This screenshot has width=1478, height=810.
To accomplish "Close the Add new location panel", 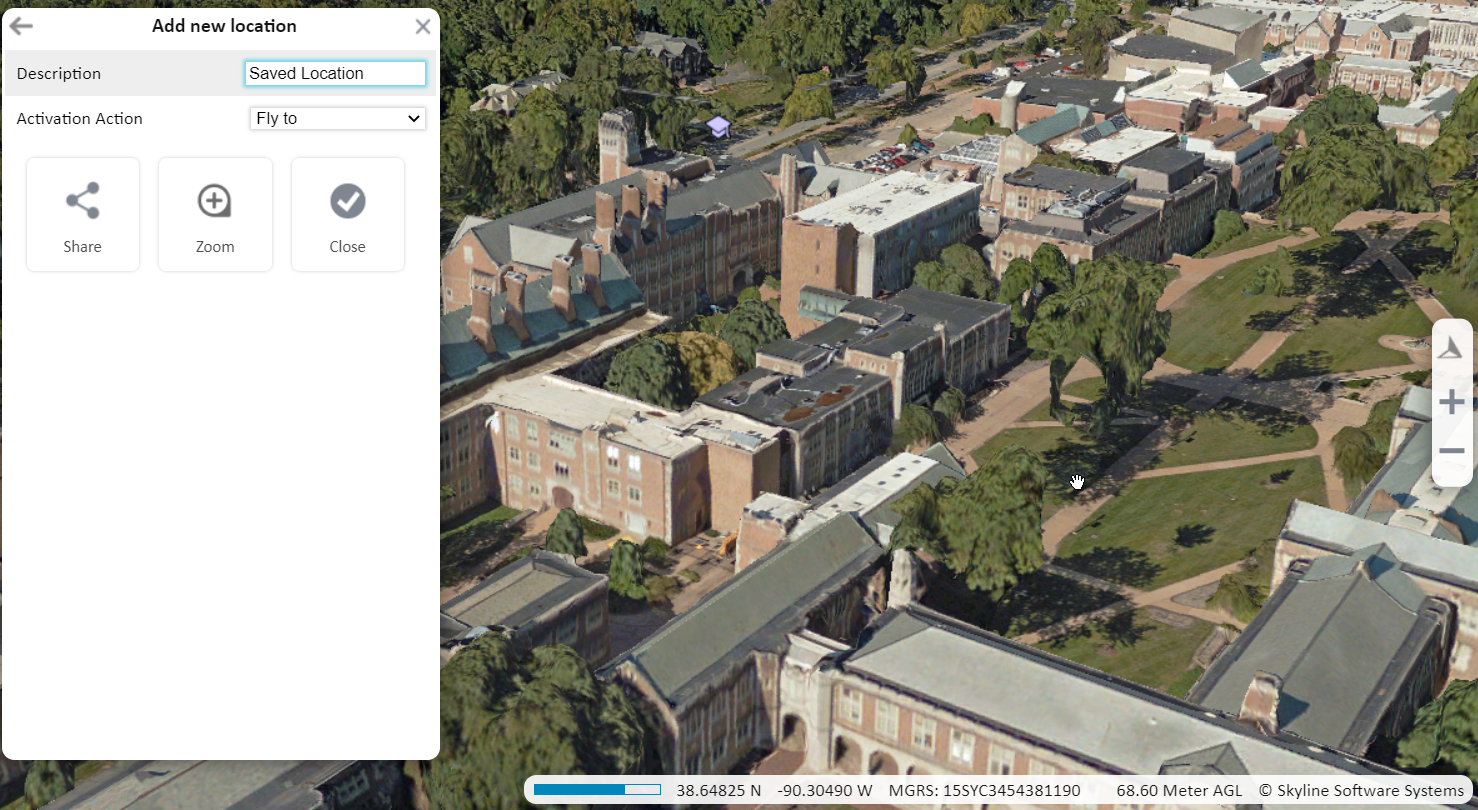I will click(423, 27).
